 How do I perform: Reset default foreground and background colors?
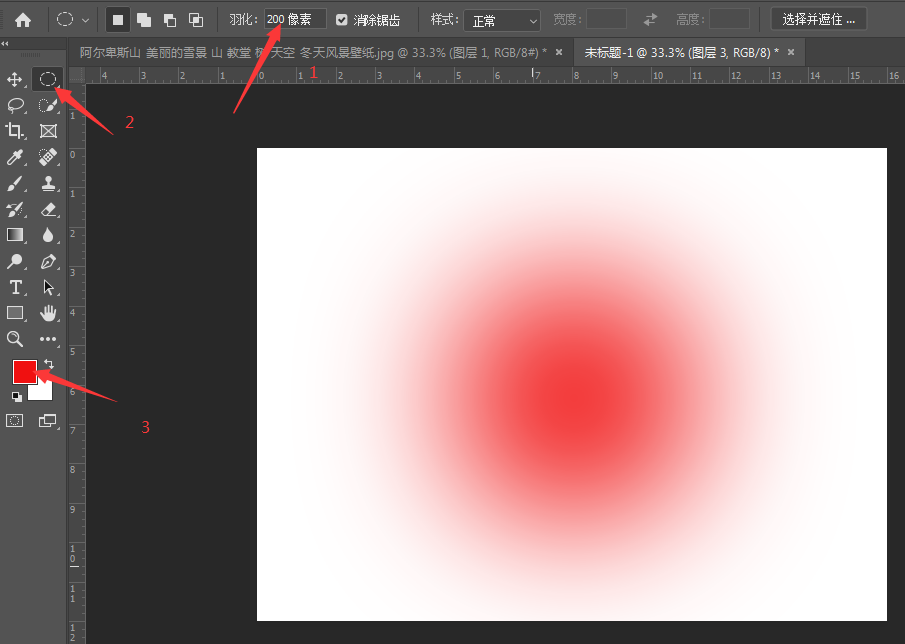(x=17, y=396)
